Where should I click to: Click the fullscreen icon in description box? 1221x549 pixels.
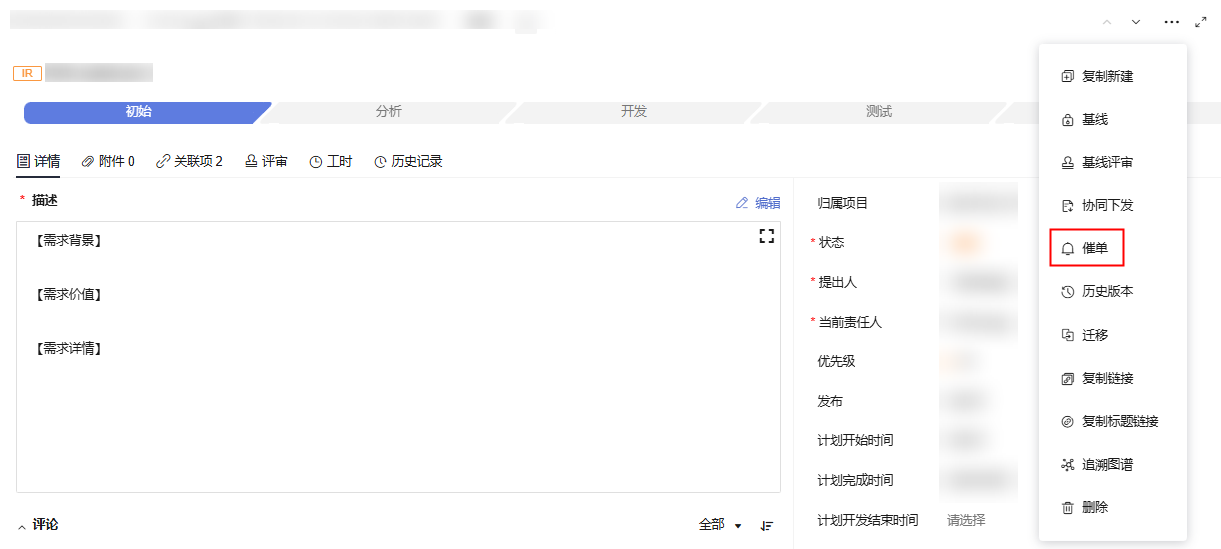(x=767, y=236)
